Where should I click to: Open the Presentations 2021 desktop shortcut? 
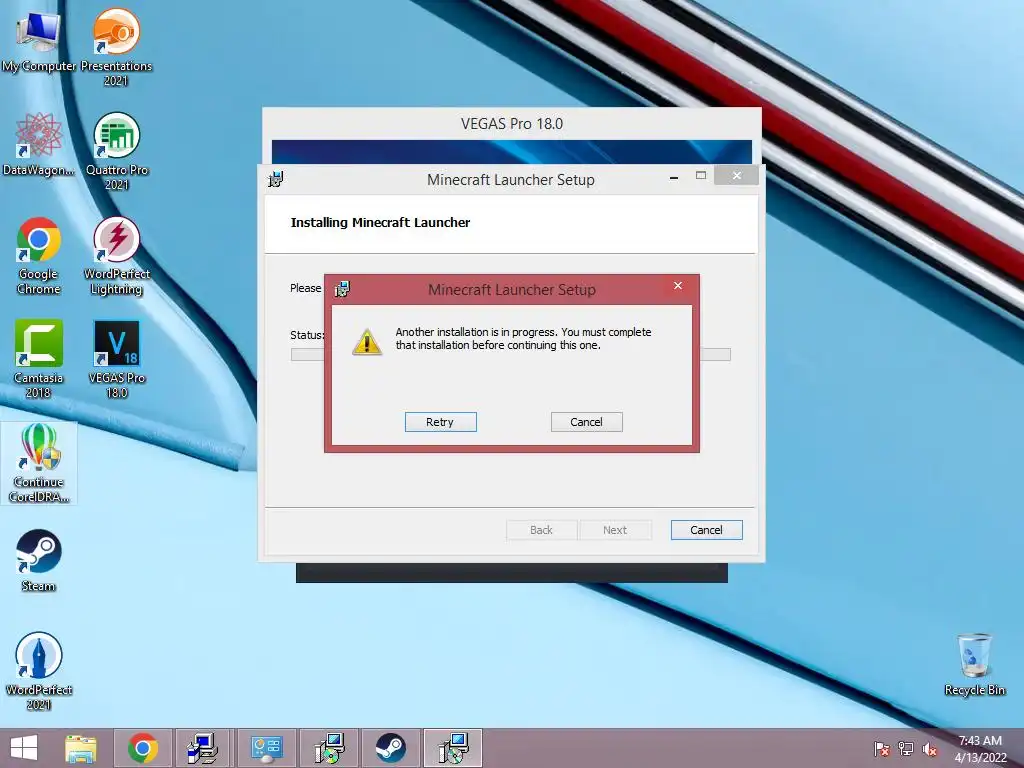click(x=116, y=47)
